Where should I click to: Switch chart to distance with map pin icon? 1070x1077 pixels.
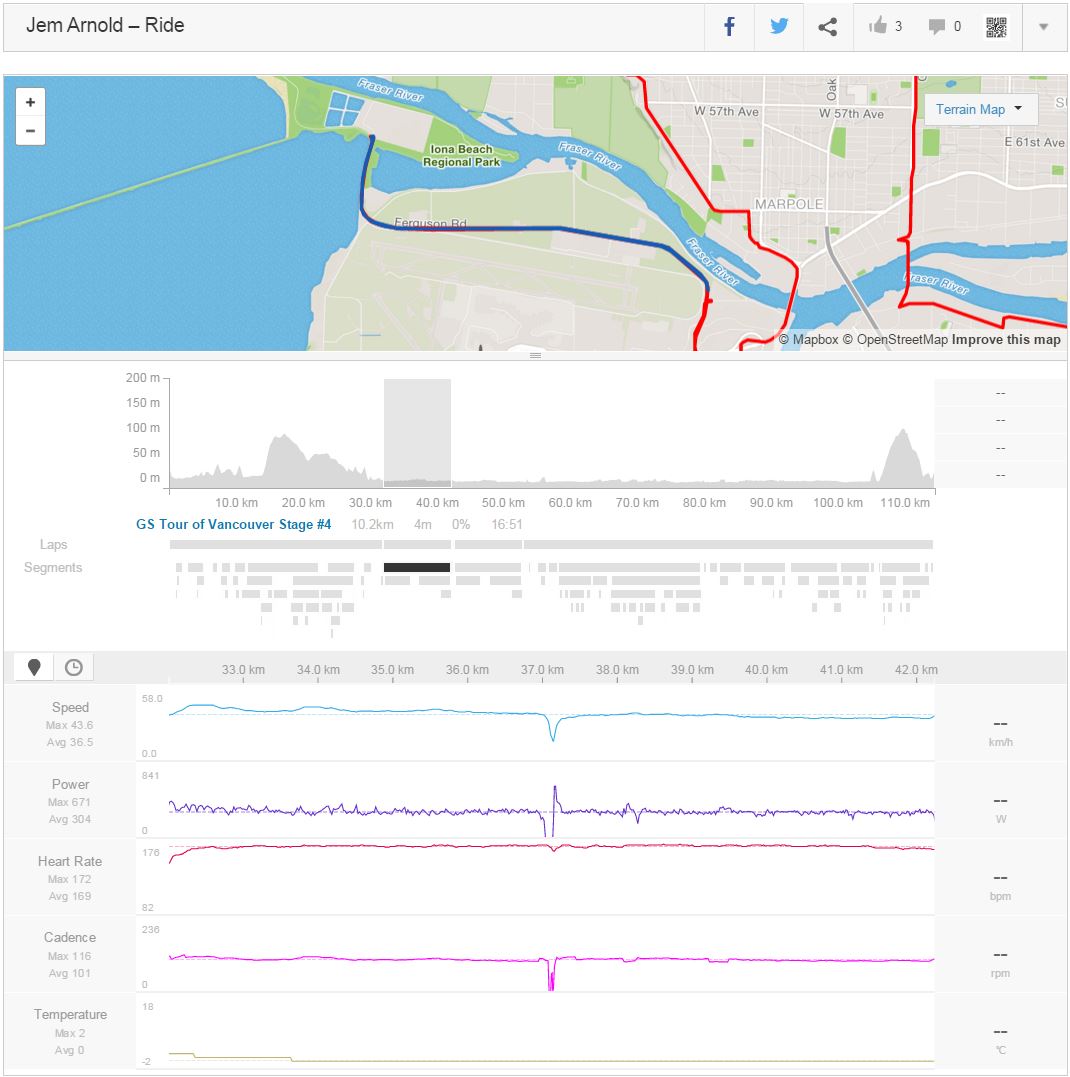pyautogui.click(x=32, y=666)
